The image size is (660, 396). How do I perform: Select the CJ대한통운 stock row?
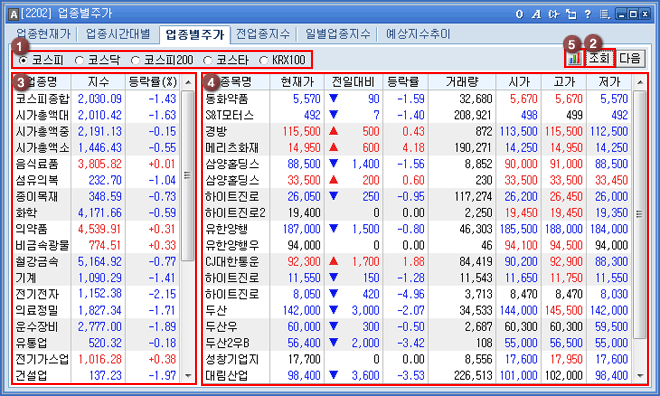point(418,261)
